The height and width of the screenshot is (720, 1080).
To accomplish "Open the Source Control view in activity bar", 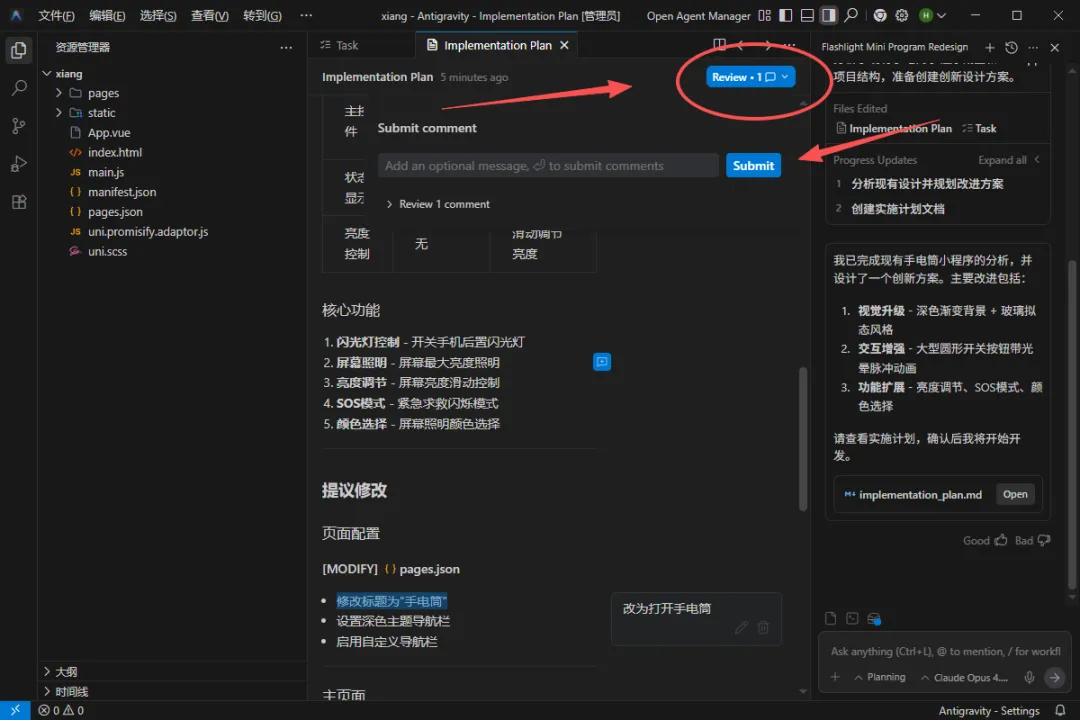I will tap(18, 126).
